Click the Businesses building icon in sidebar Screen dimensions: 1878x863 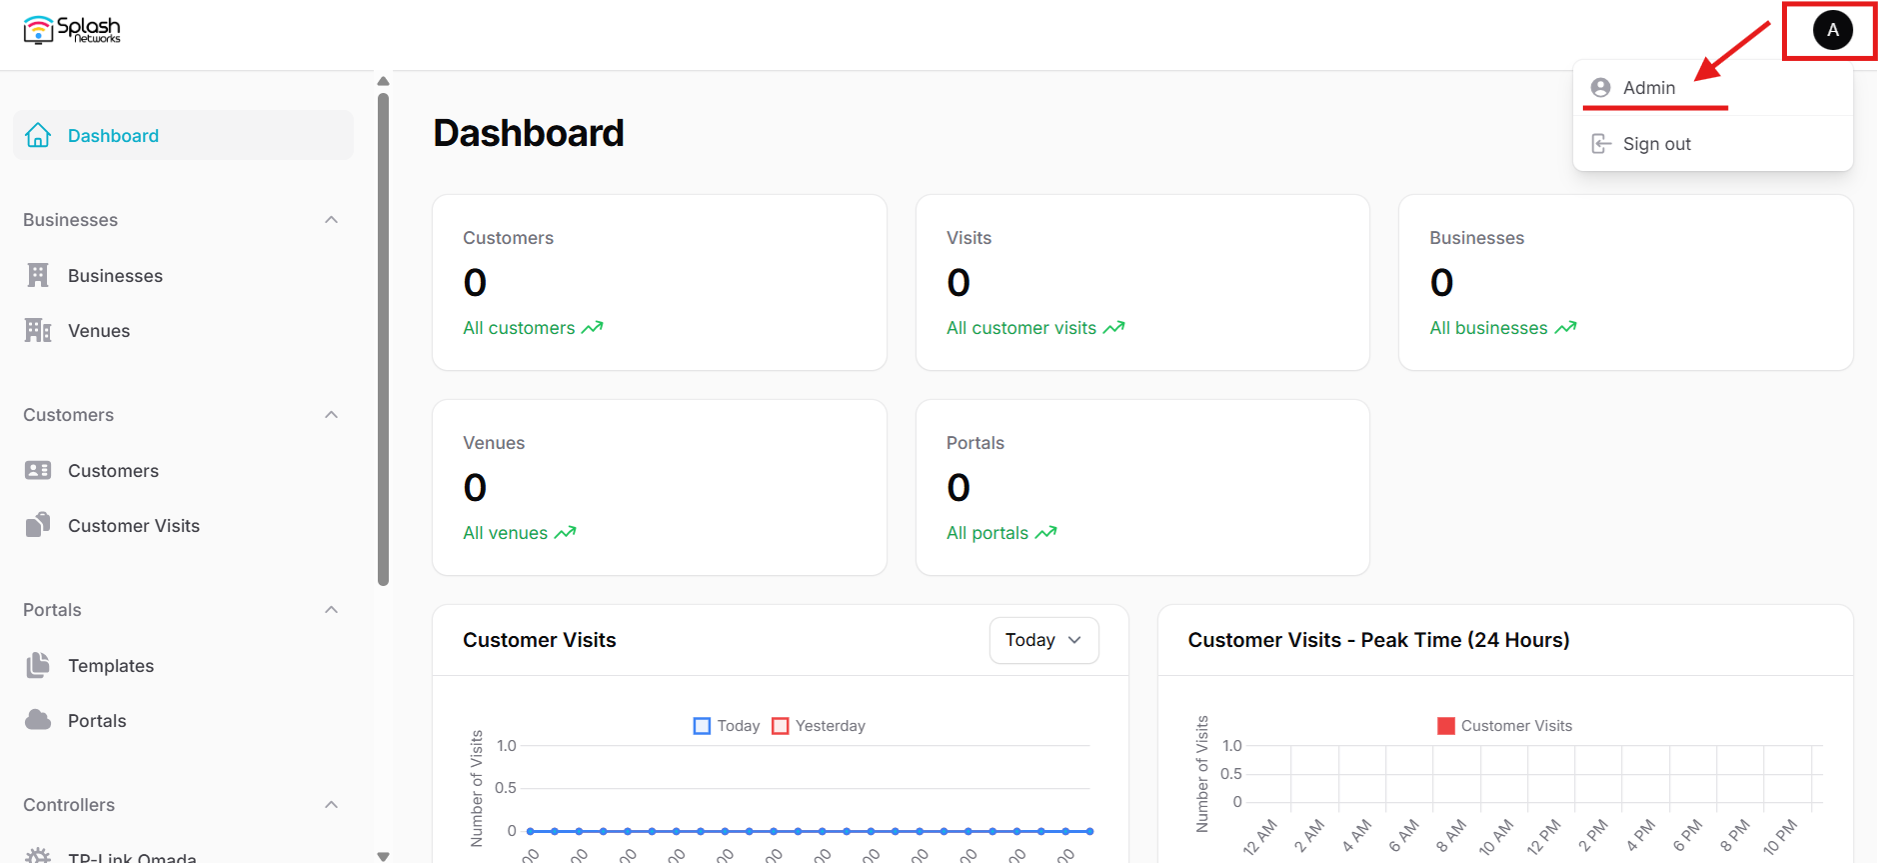38,275
